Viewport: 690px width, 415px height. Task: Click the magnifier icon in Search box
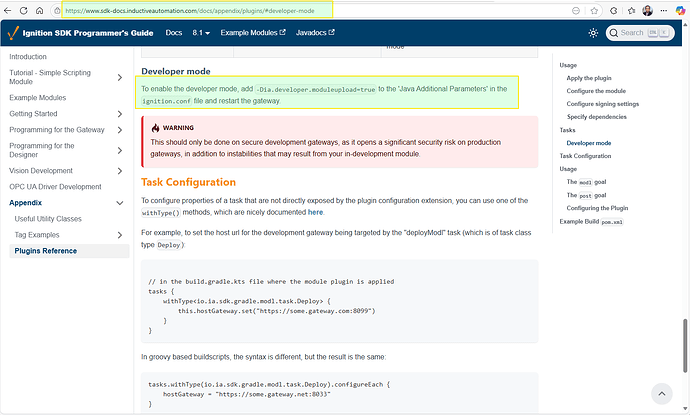[613, 33]
